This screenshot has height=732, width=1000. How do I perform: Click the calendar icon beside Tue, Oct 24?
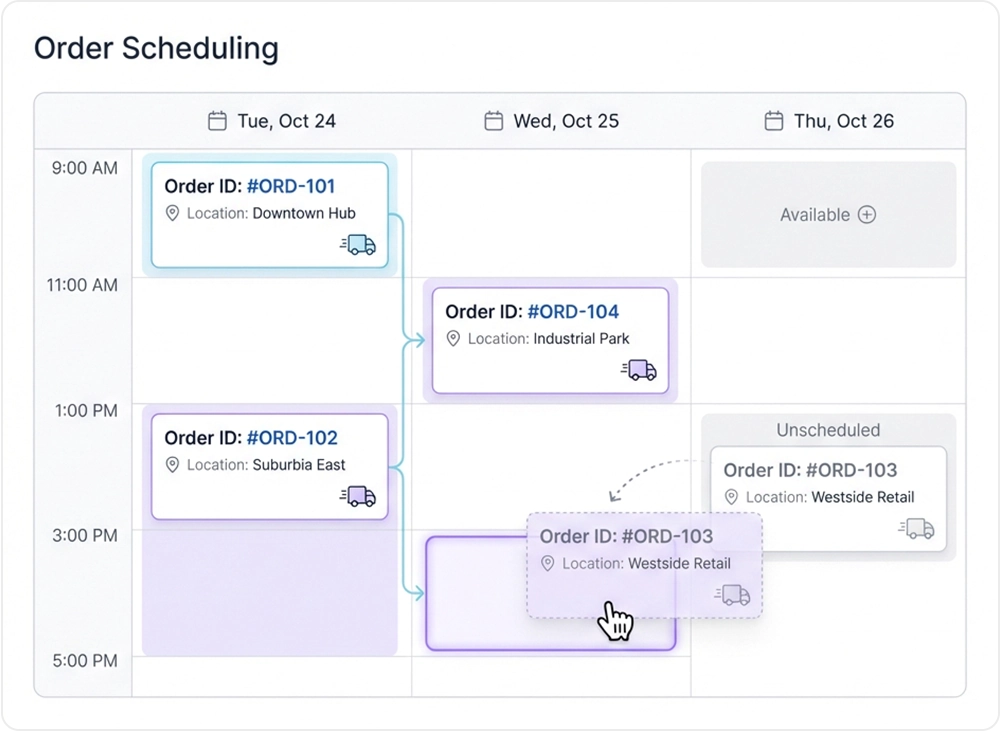tap(217, 120)
